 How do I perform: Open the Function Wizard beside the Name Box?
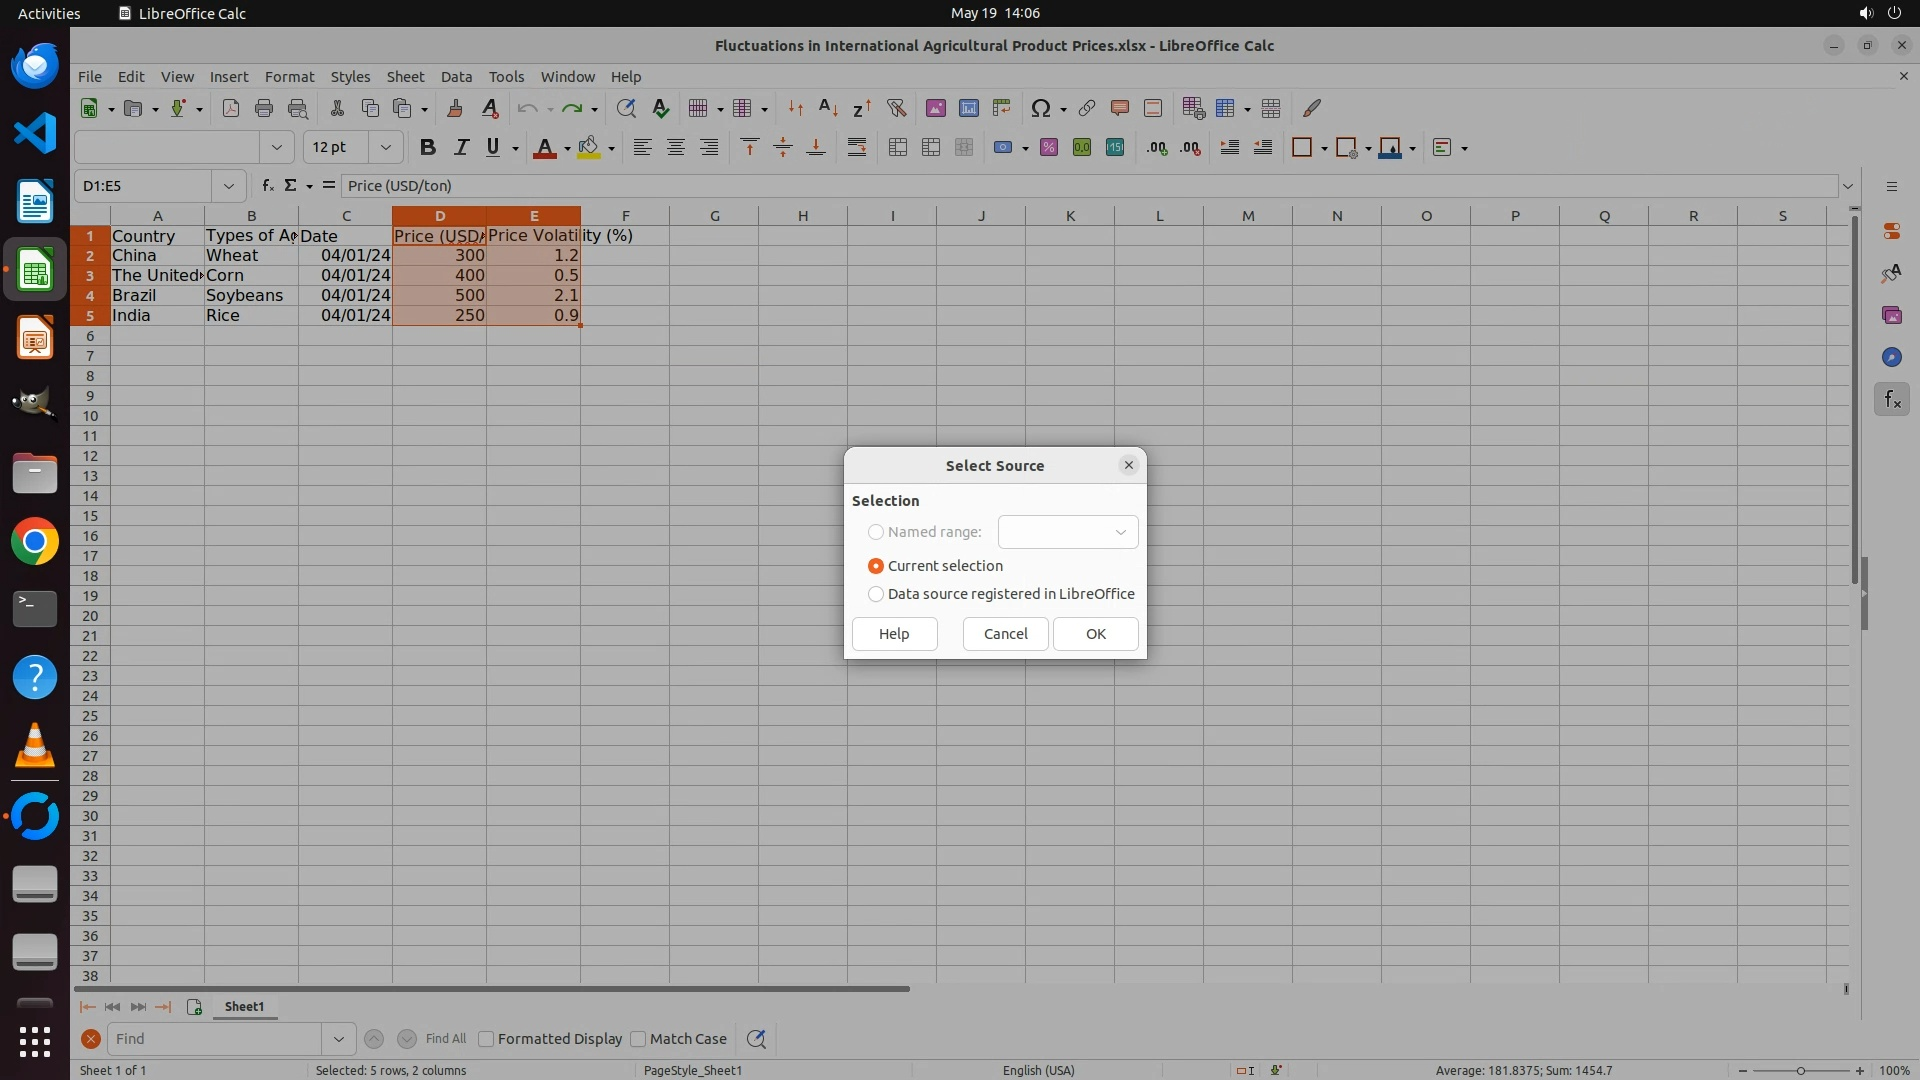click(x=267, y=186)
